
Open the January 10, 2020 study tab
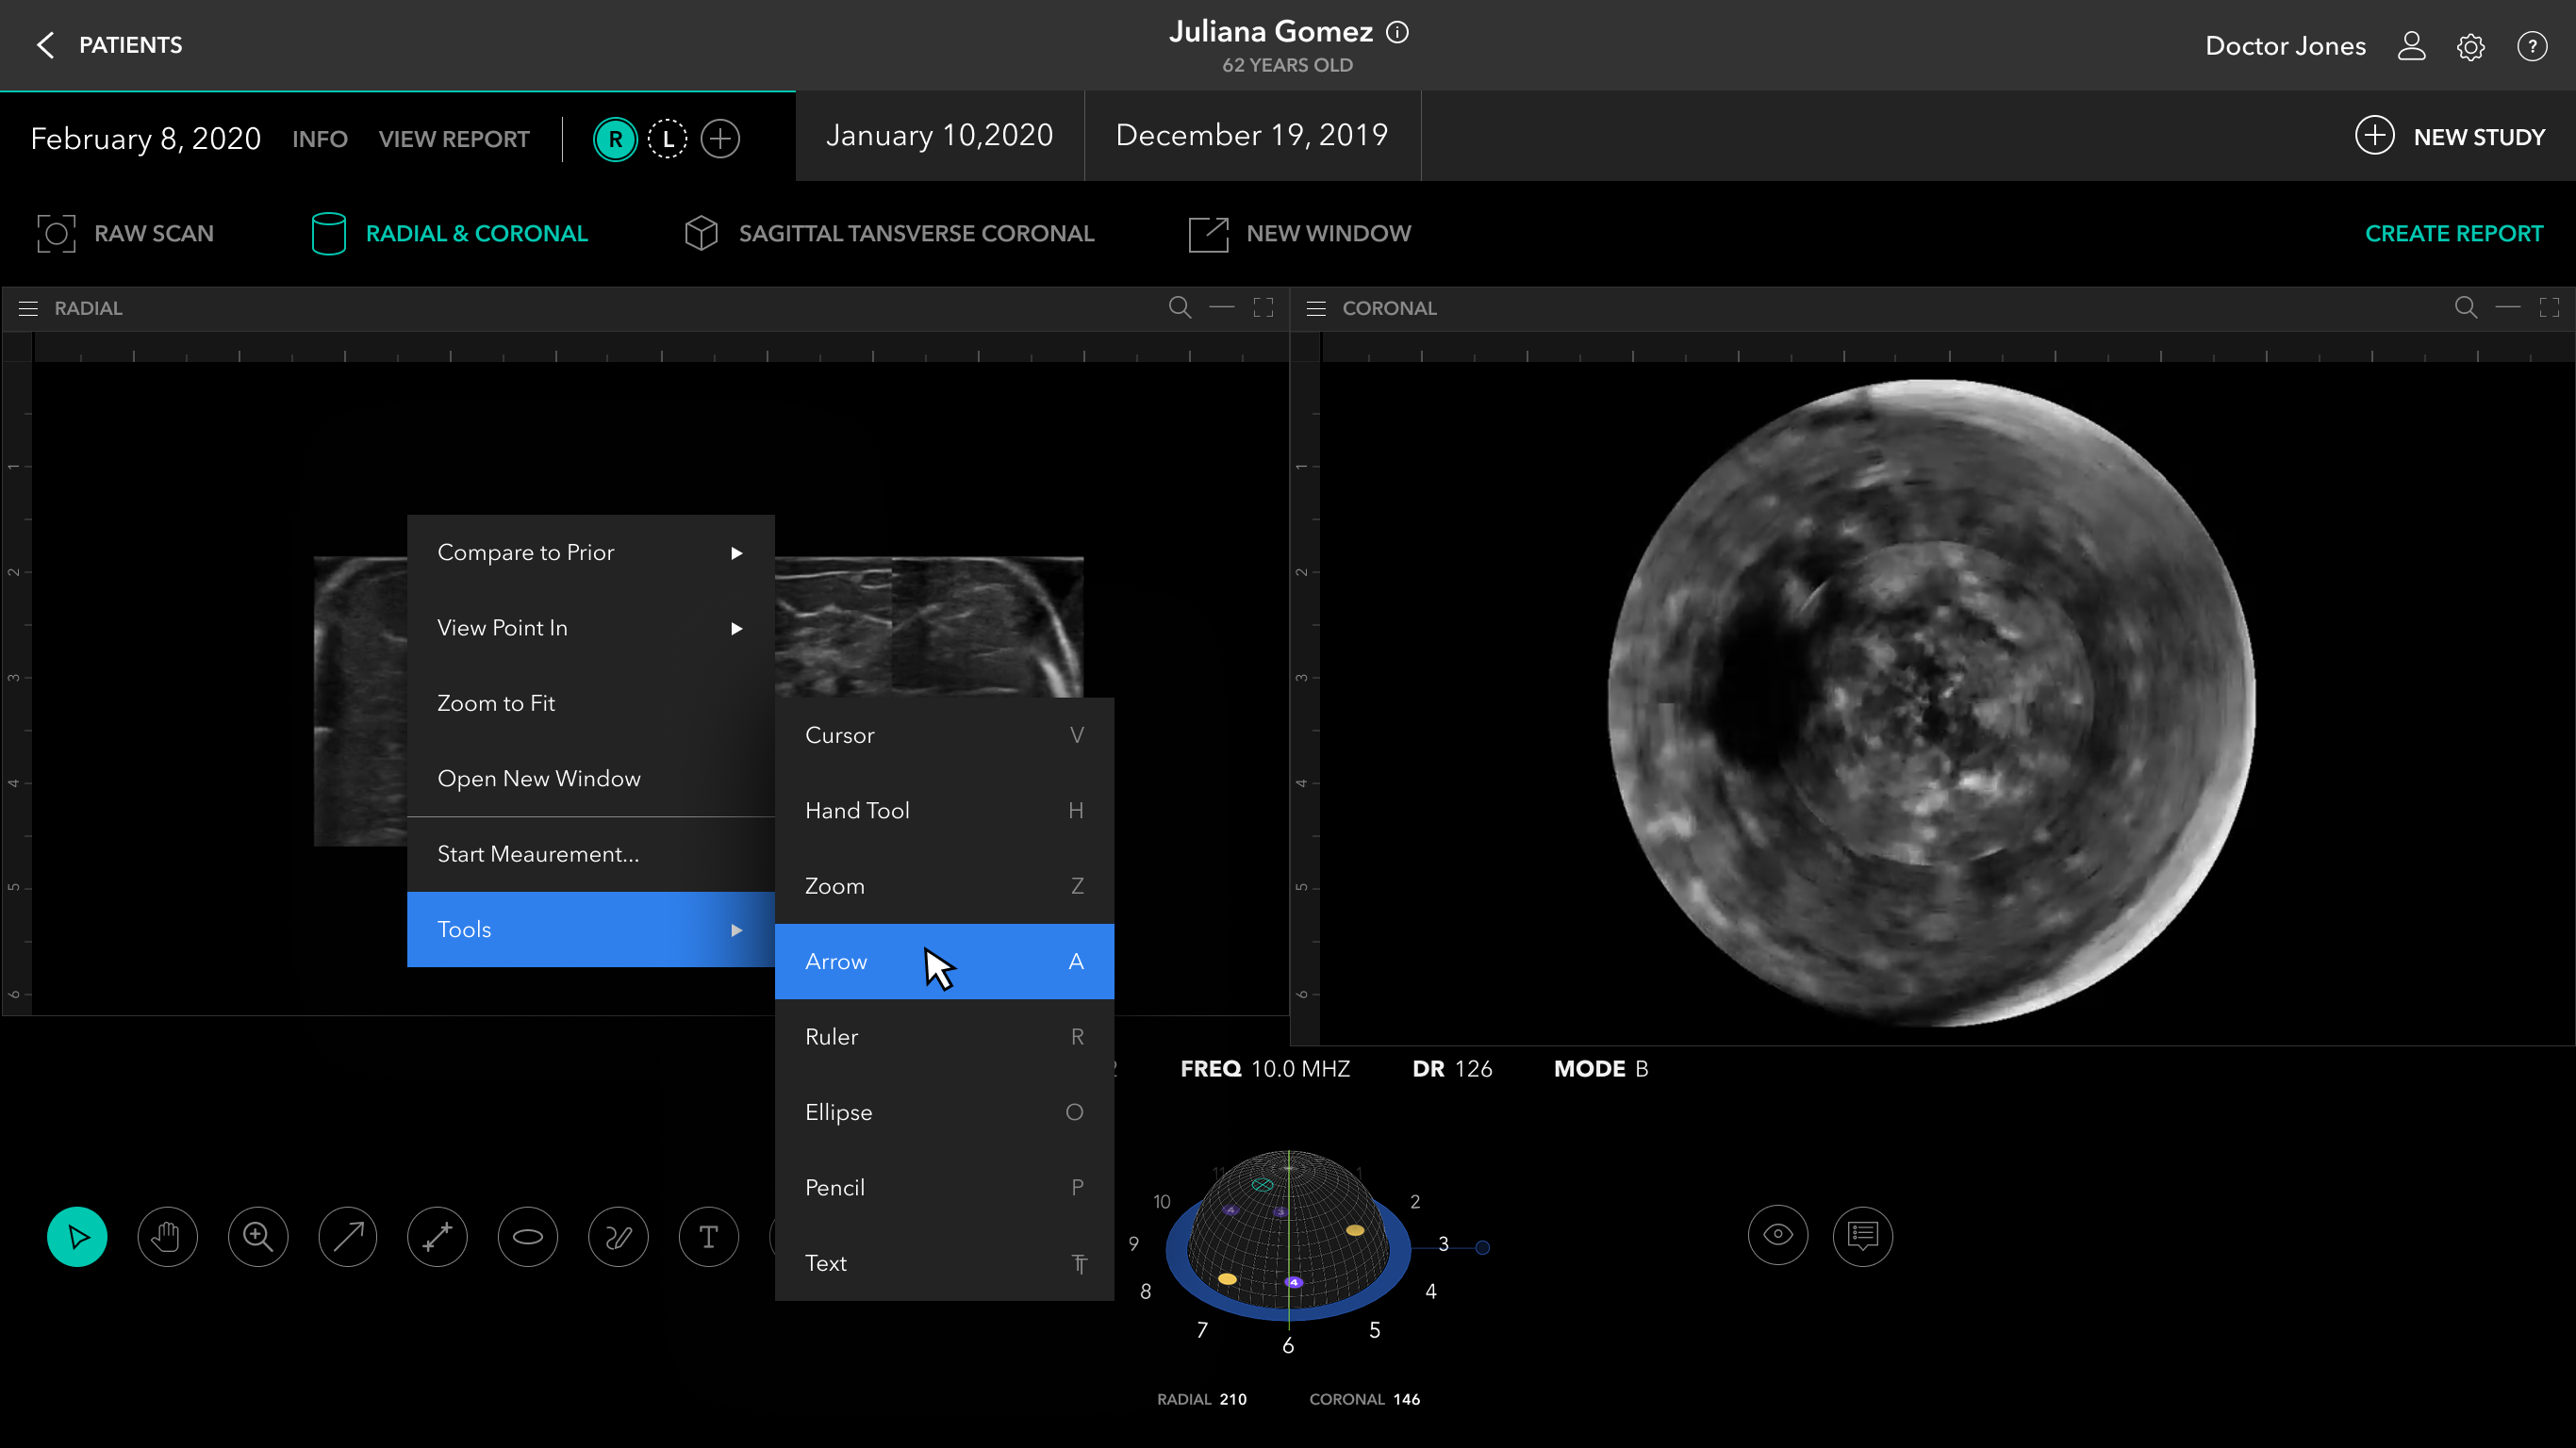939,135
